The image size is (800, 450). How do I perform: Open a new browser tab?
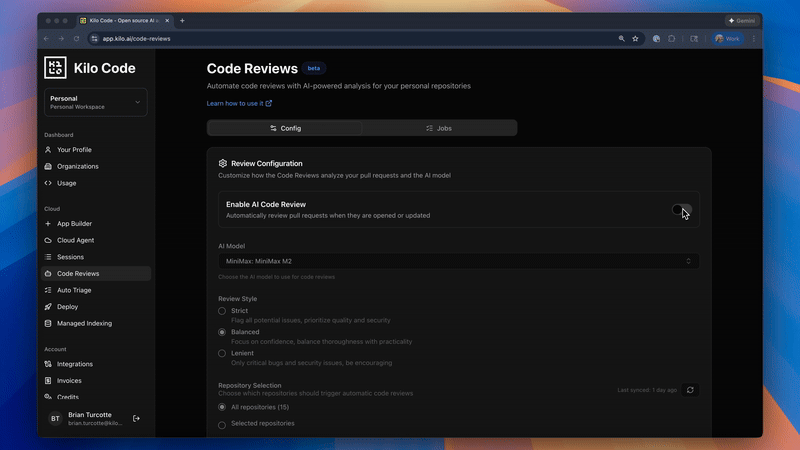pos(182,21)
